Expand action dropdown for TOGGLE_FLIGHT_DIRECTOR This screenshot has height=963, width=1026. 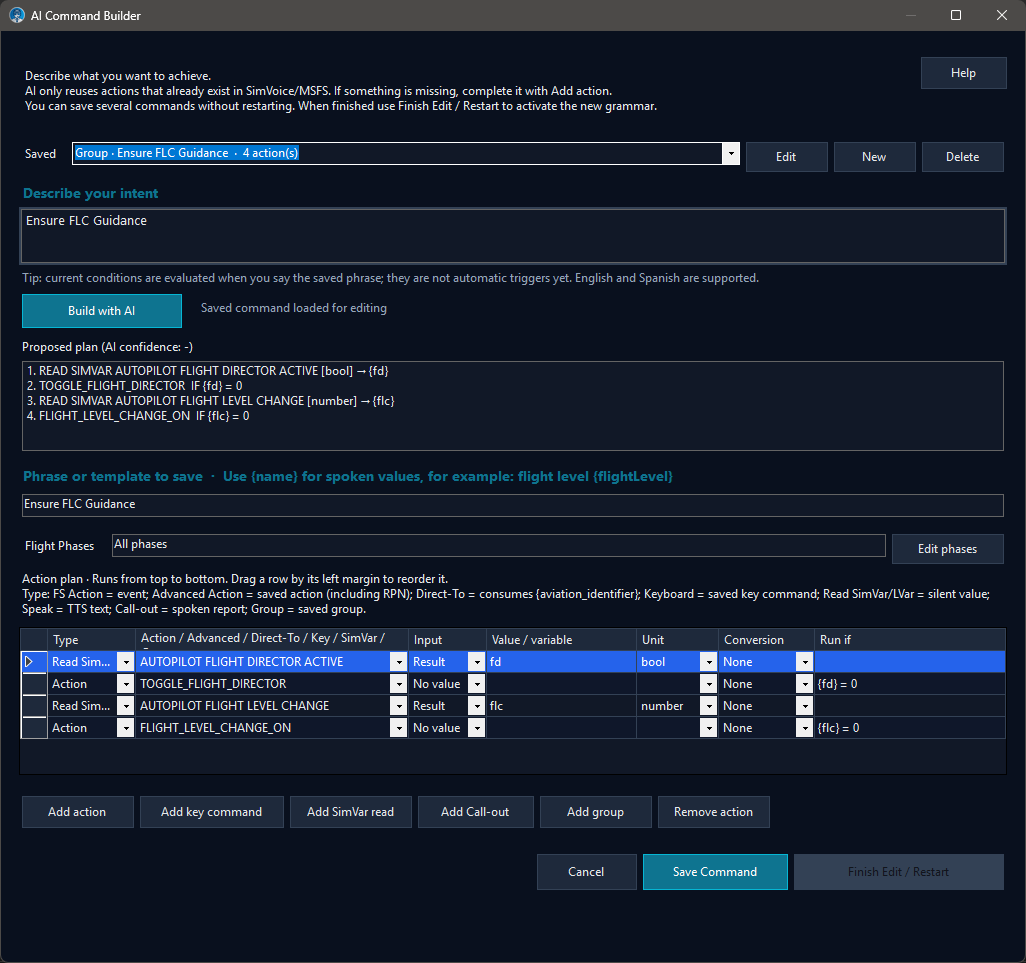pos(398,684)
